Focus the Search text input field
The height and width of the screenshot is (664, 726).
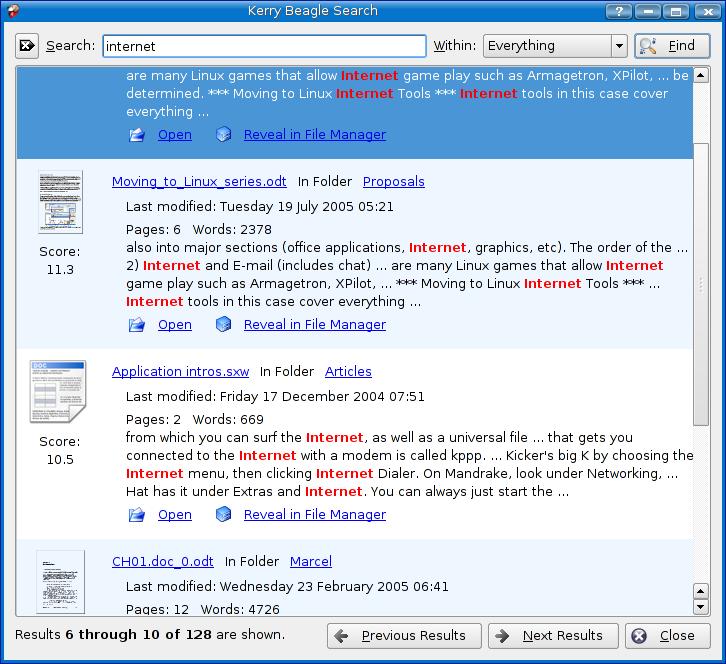(264, 46)
